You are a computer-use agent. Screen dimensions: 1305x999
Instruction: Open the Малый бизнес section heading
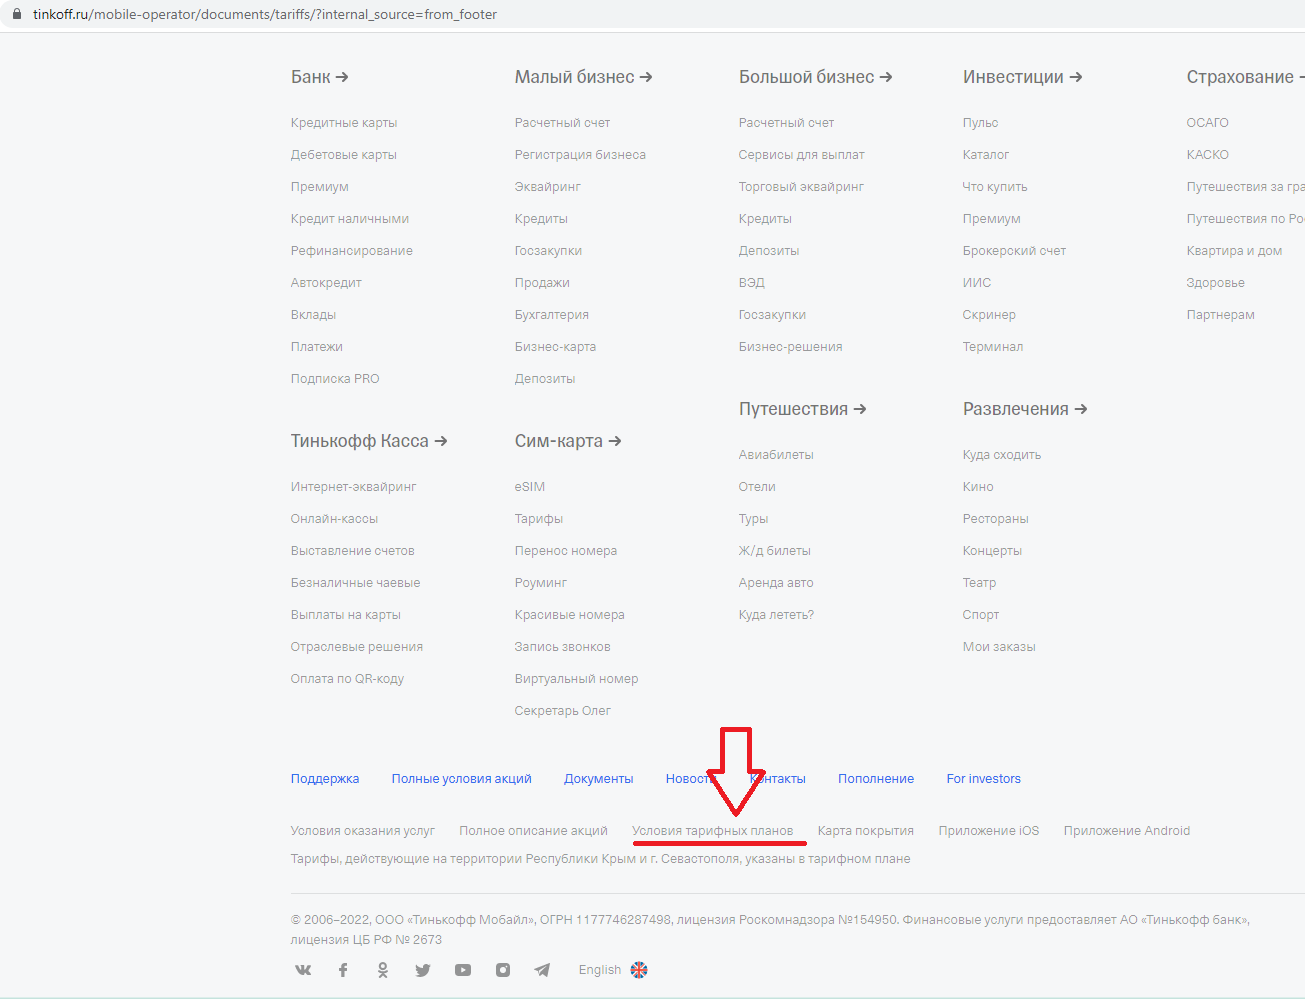tap(584, 77)
